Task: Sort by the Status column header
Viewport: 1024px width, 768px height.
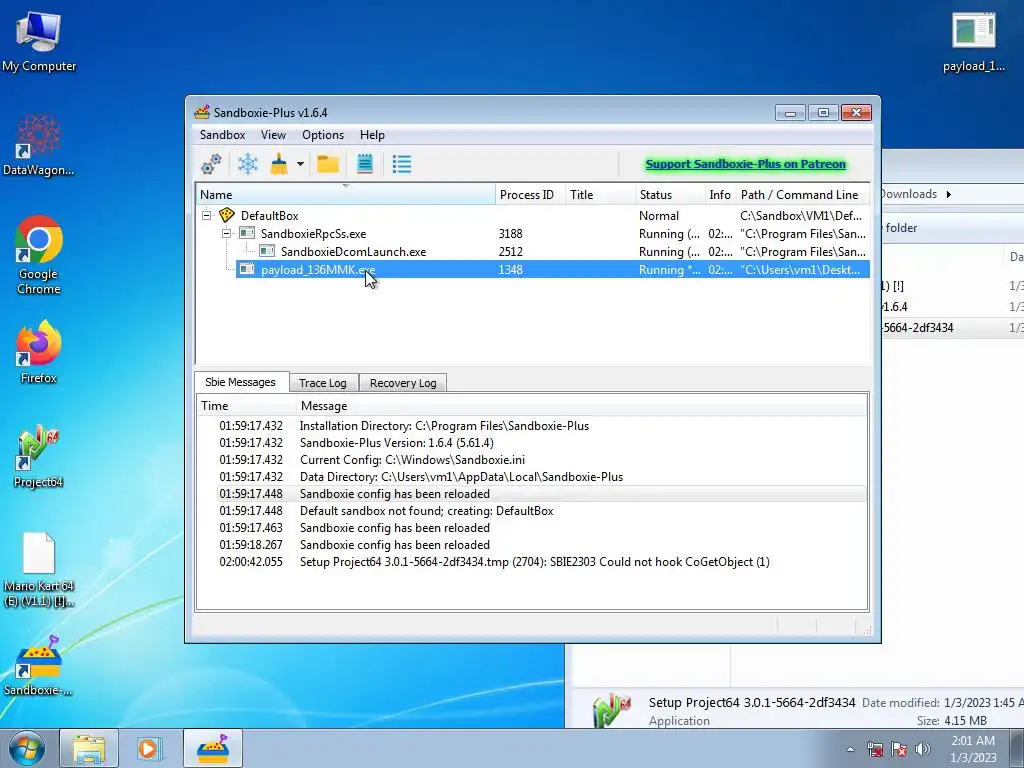Action: pyautogui.click(x=670, y=195)
